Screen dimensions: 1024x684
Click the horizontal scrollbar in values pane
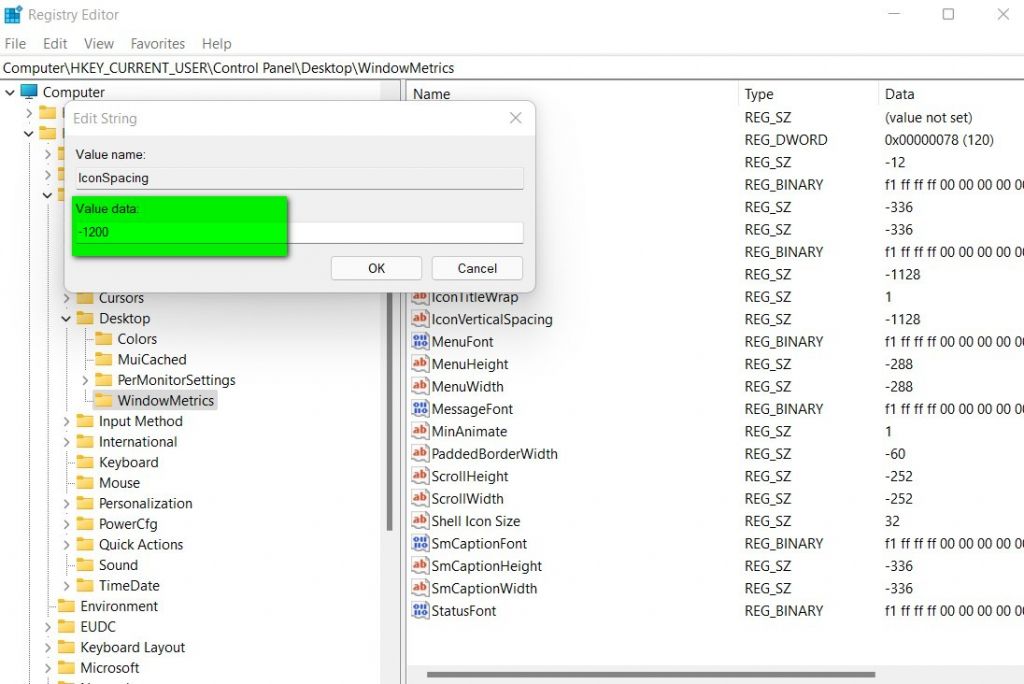[x=650, y=675]
